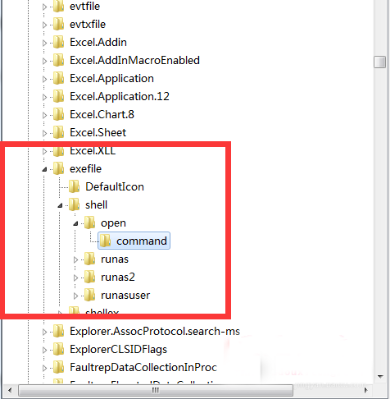Select the FaultrepDataCollectionInProc key label
Screen dimensions: 391x399
pyautogui.click(x=143, y=367)
